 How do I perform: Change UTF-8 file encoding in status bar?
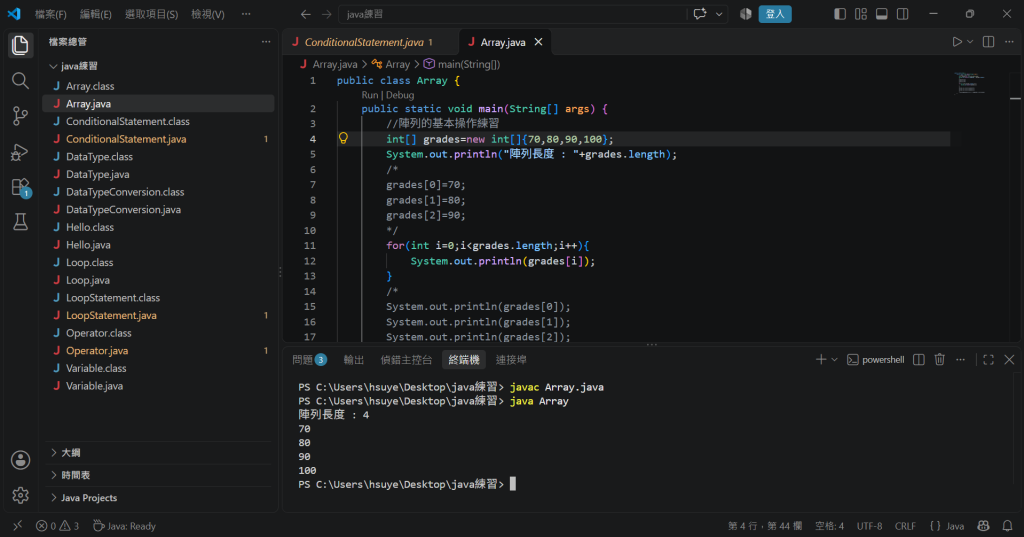(x=869, y=526)
